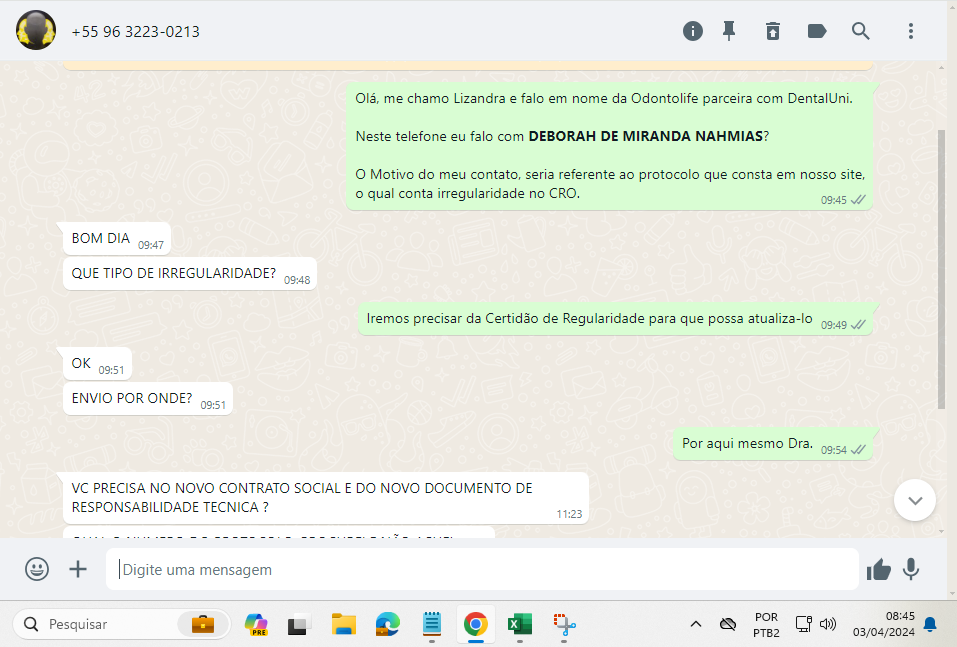Search messages with magnifier icon
Viewport: 957px width, 647px height.
[x=861, y=31]
